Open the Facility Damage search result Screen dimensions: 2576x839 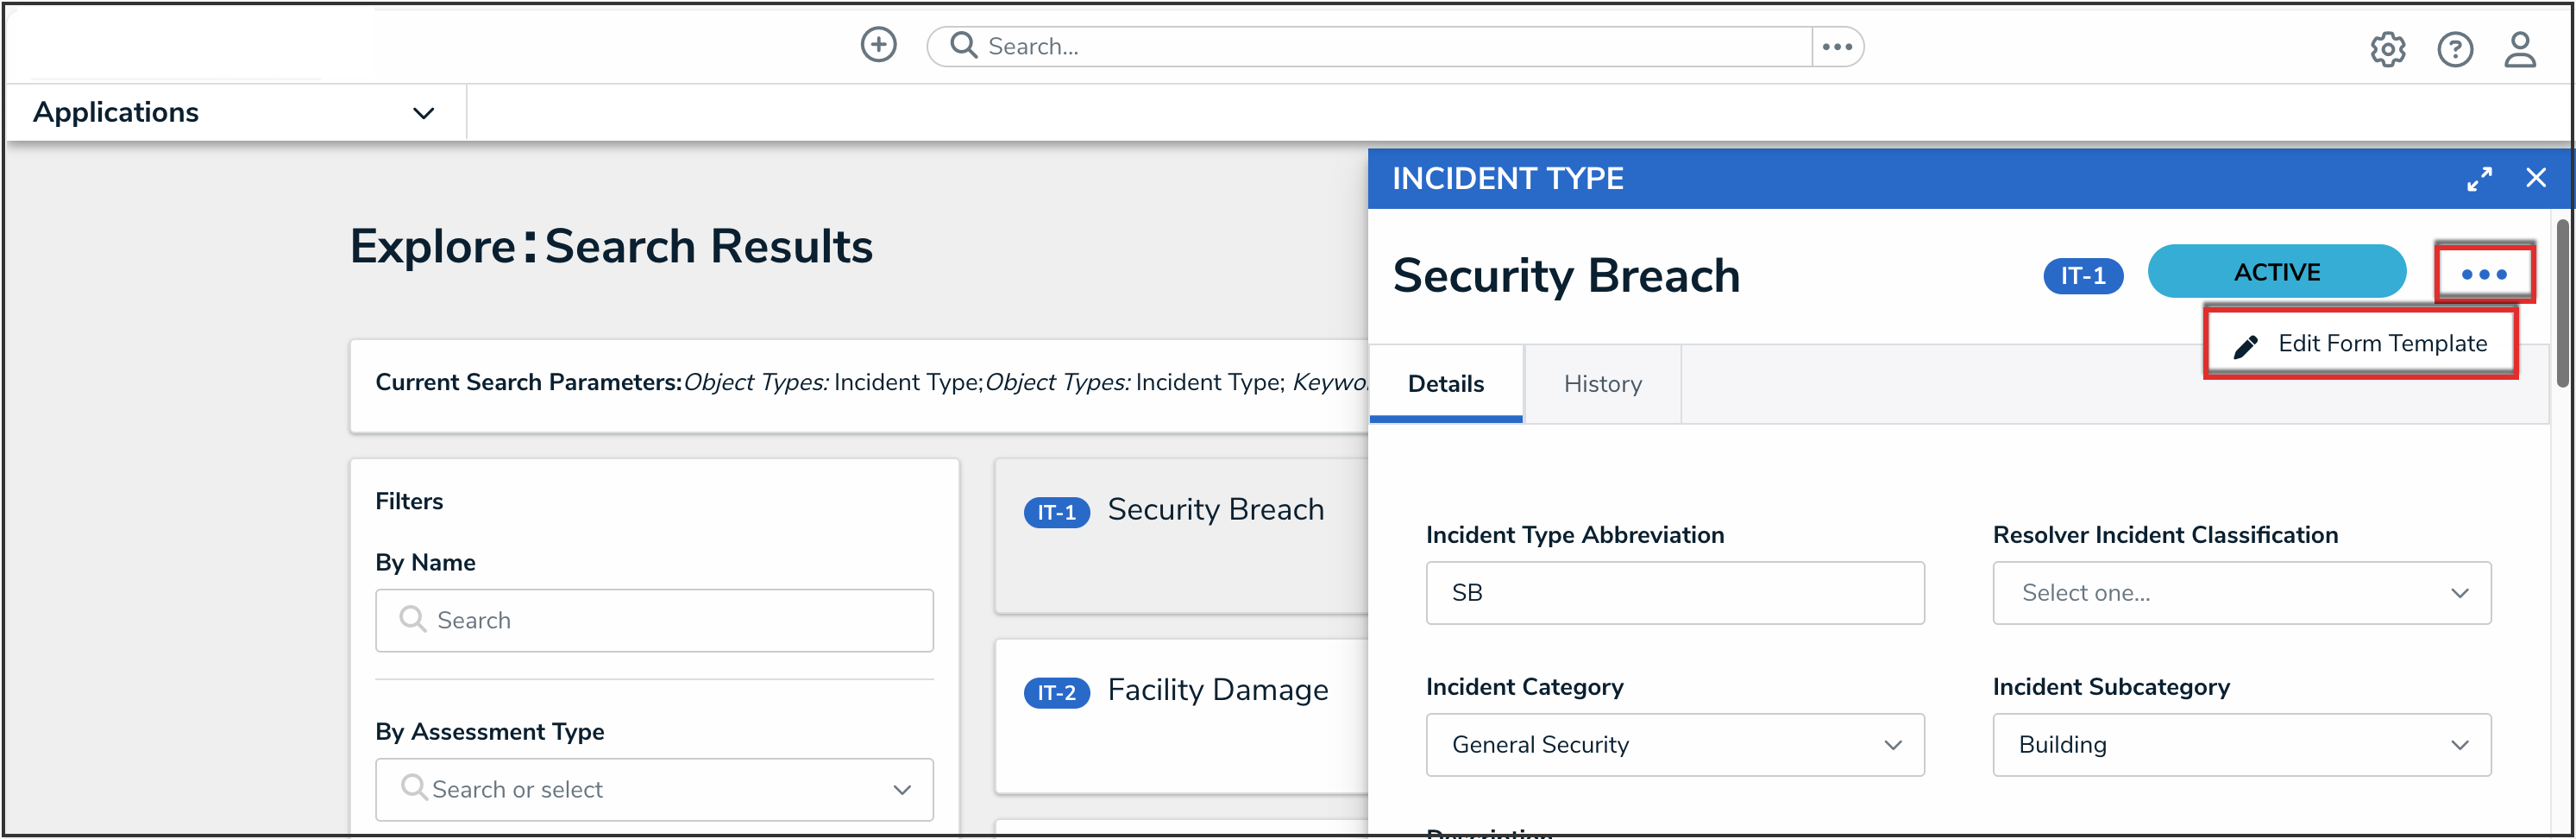(1217, 690)
